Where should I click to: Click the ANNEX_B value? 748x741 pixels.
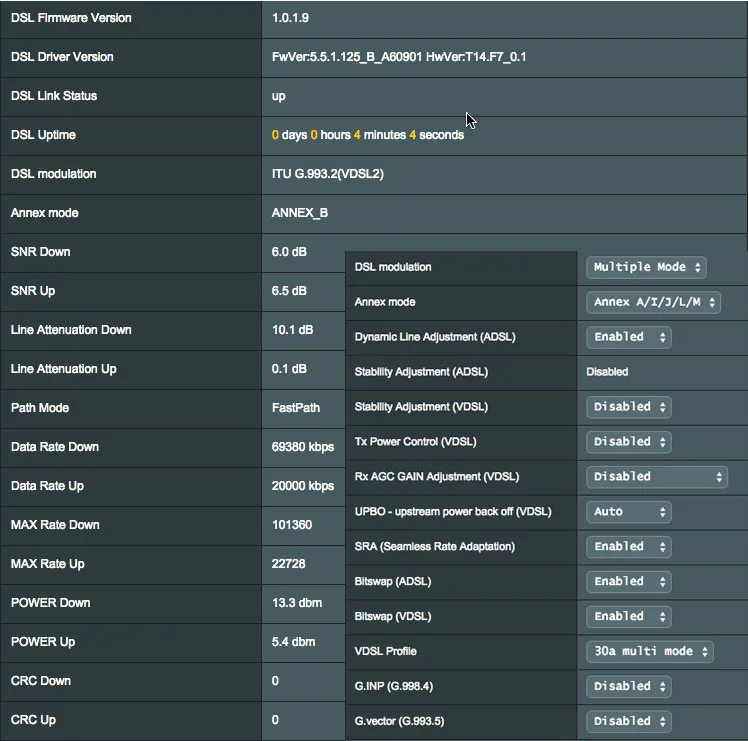[300, 213]
